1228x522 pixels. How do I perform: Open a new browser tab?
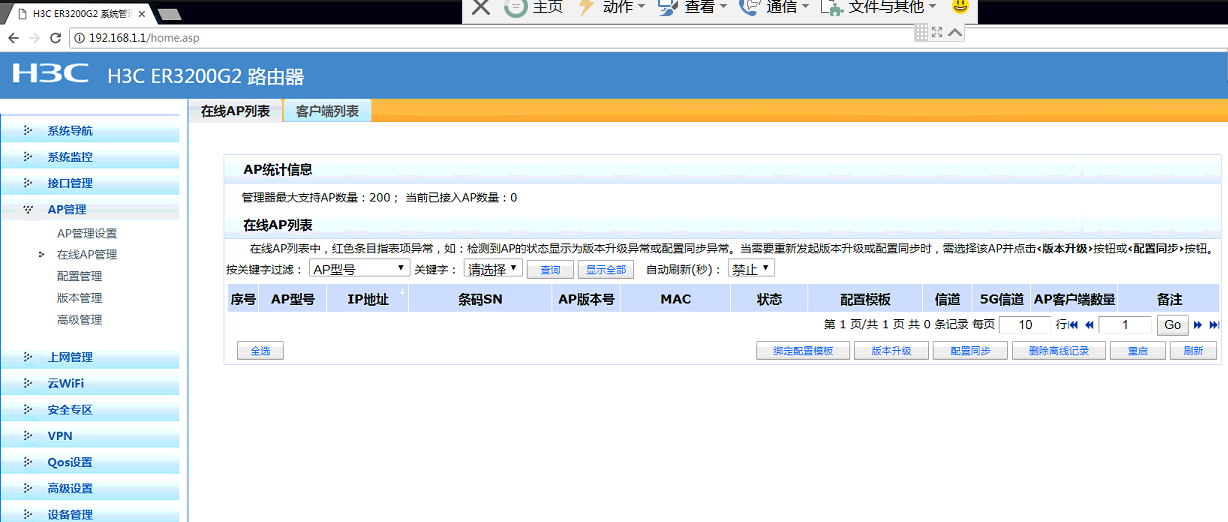(170, 13)
